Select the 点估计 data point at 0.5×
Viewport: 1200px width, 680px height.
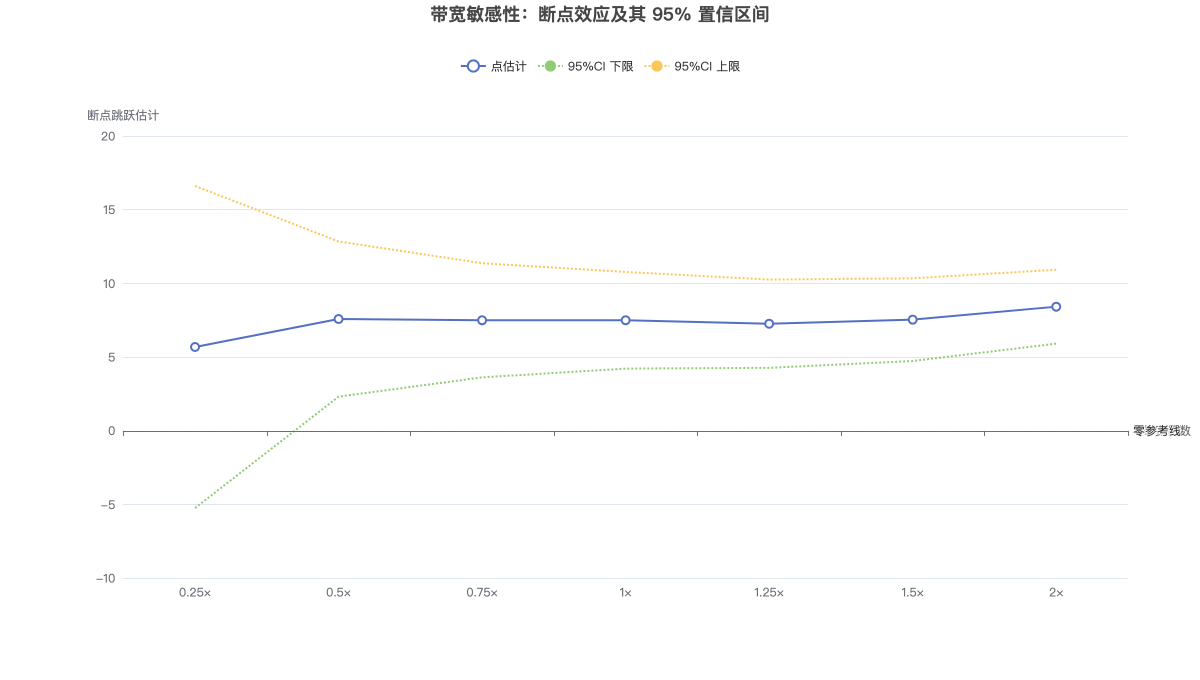point(338,319)
